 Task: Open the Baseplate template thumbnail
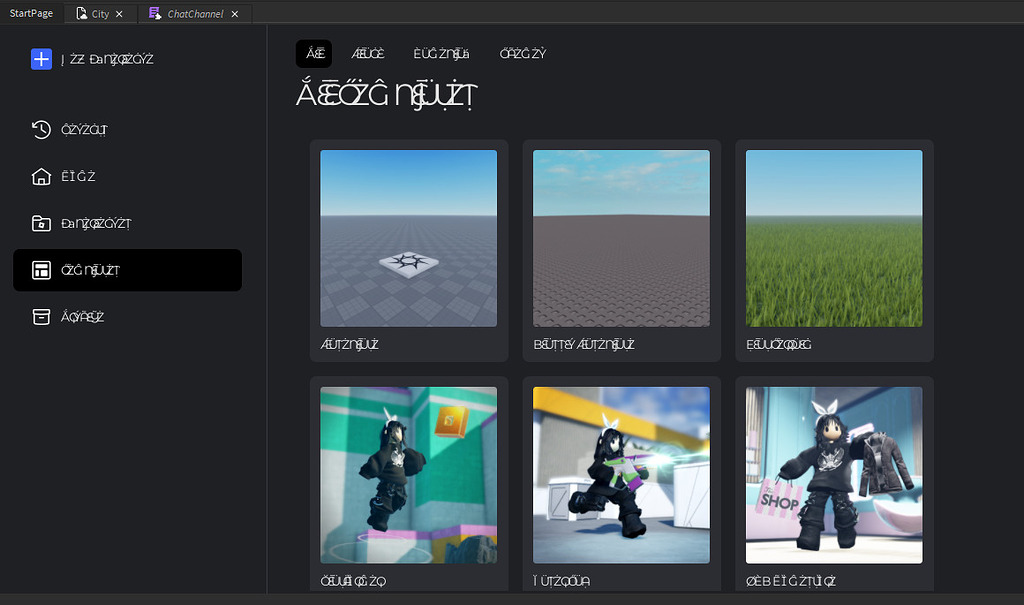pos(408,238)
